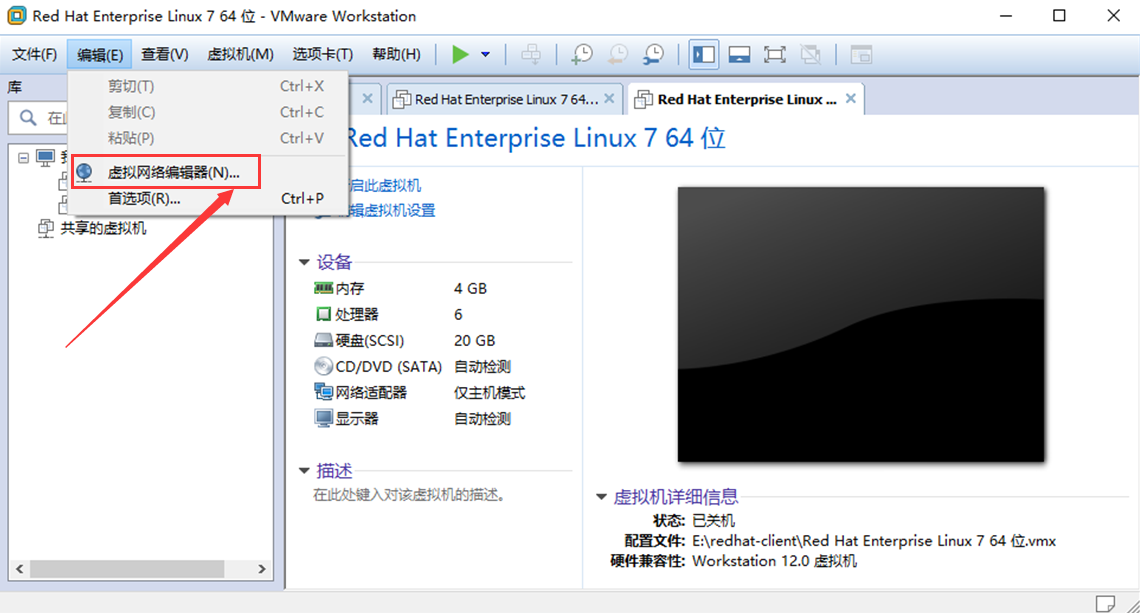Viewport: 1140px width, 613px height.
Task: Click the 仅主机模式 network mode value
Action: [x=489, y=393]
